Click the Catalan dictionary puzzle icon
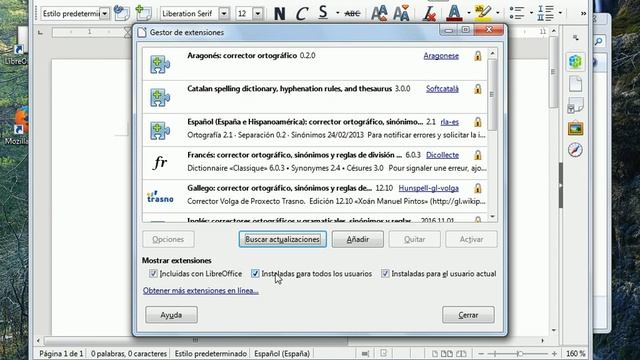The height and width of the screenshot is (360, 640). (160, 97)
